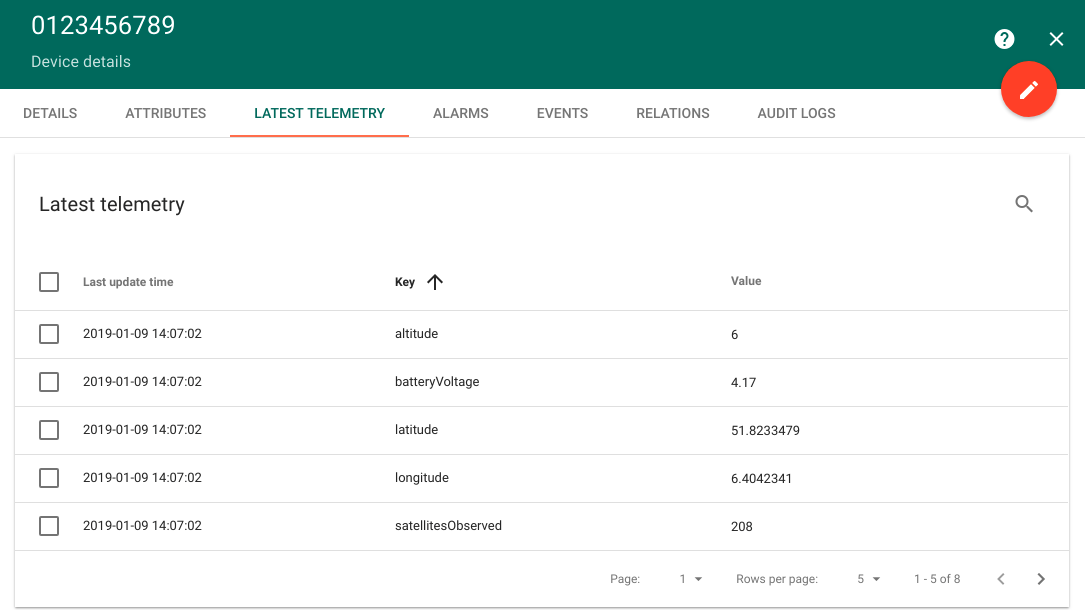Check the batteryVoltage row checkbox
The height and width of the screenshot is (610, 1085).
(49, 382)
